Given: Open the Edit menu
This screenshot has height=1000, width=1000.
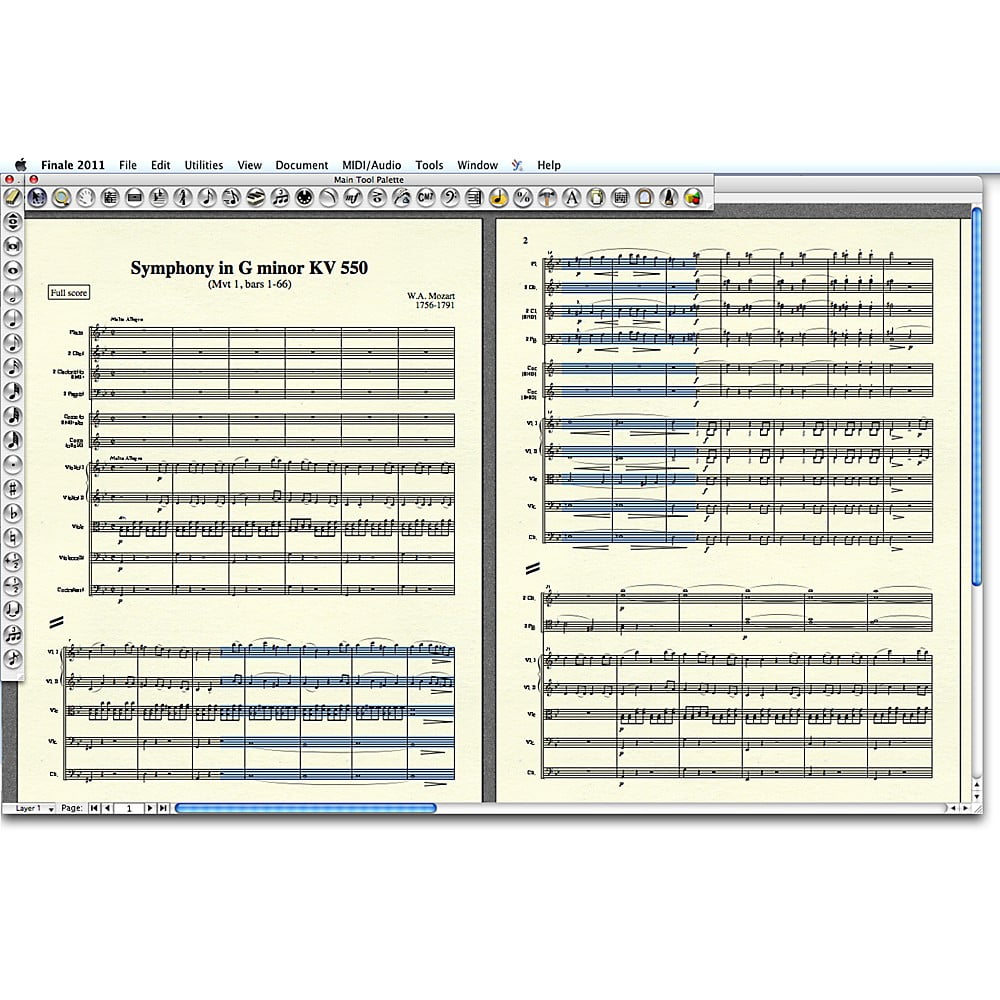Looking at the screenshot, I should [160, 165].
